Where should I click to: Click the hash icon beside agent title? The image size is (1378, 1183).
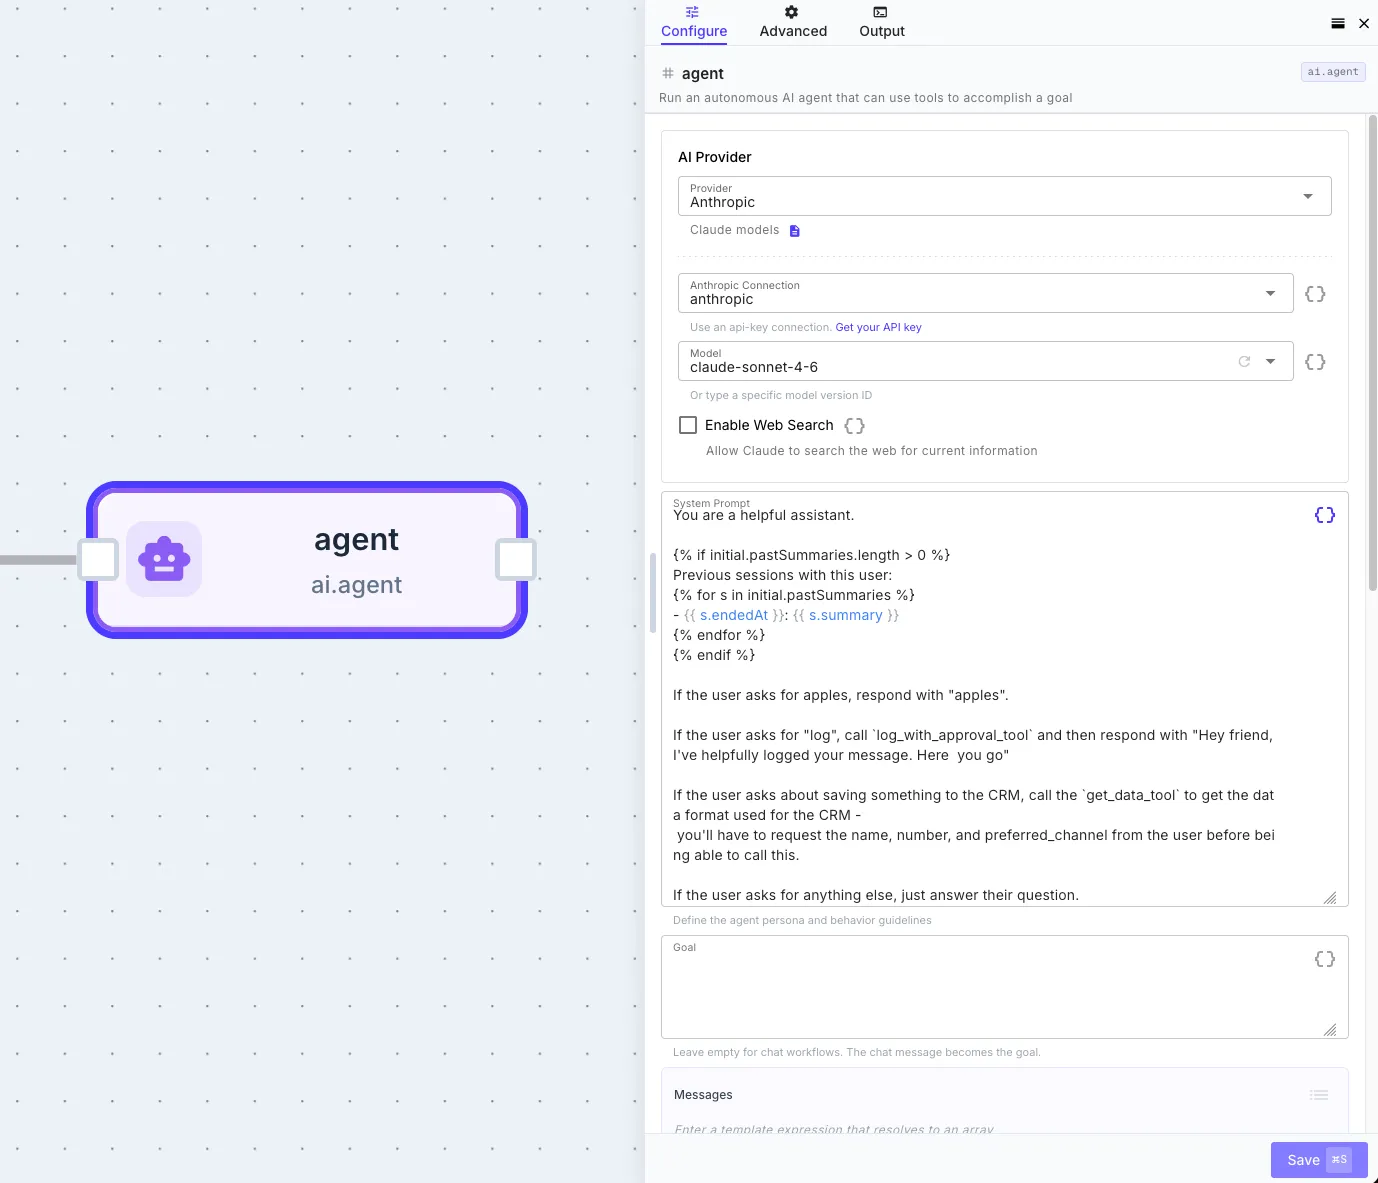tap(668, 73)
